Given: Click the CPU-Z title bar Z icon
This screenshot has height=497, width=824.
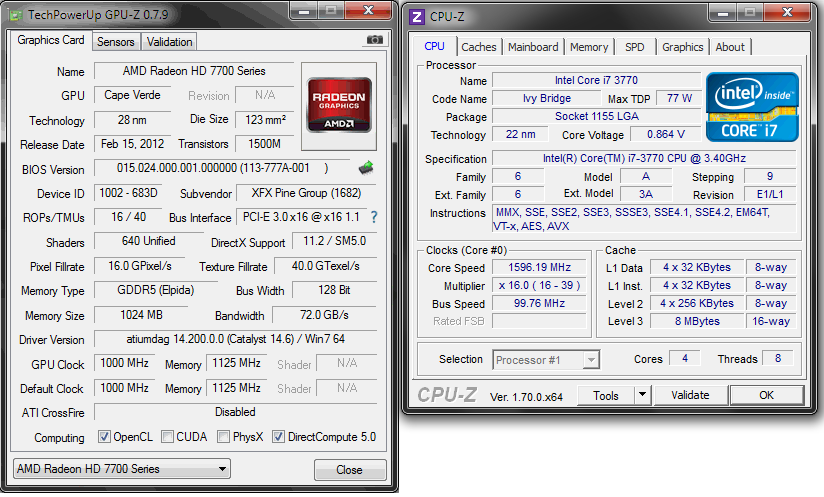Looking at the screenshot, I should tap(417, 17).
